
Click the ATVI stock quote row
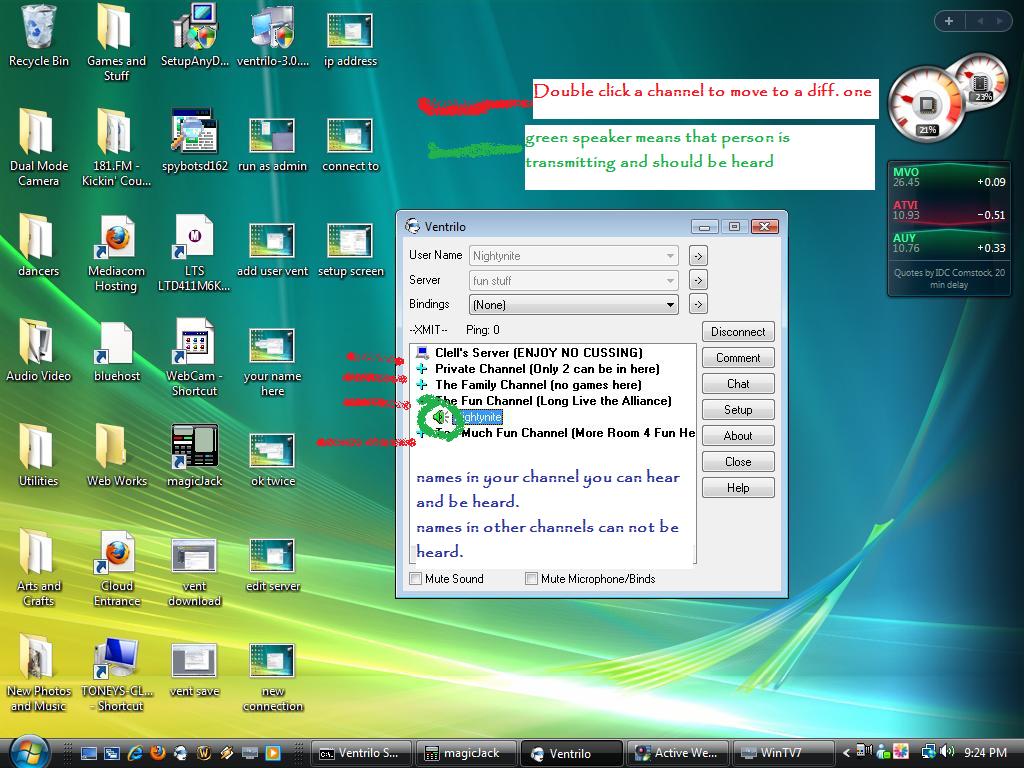coord(949,211)
